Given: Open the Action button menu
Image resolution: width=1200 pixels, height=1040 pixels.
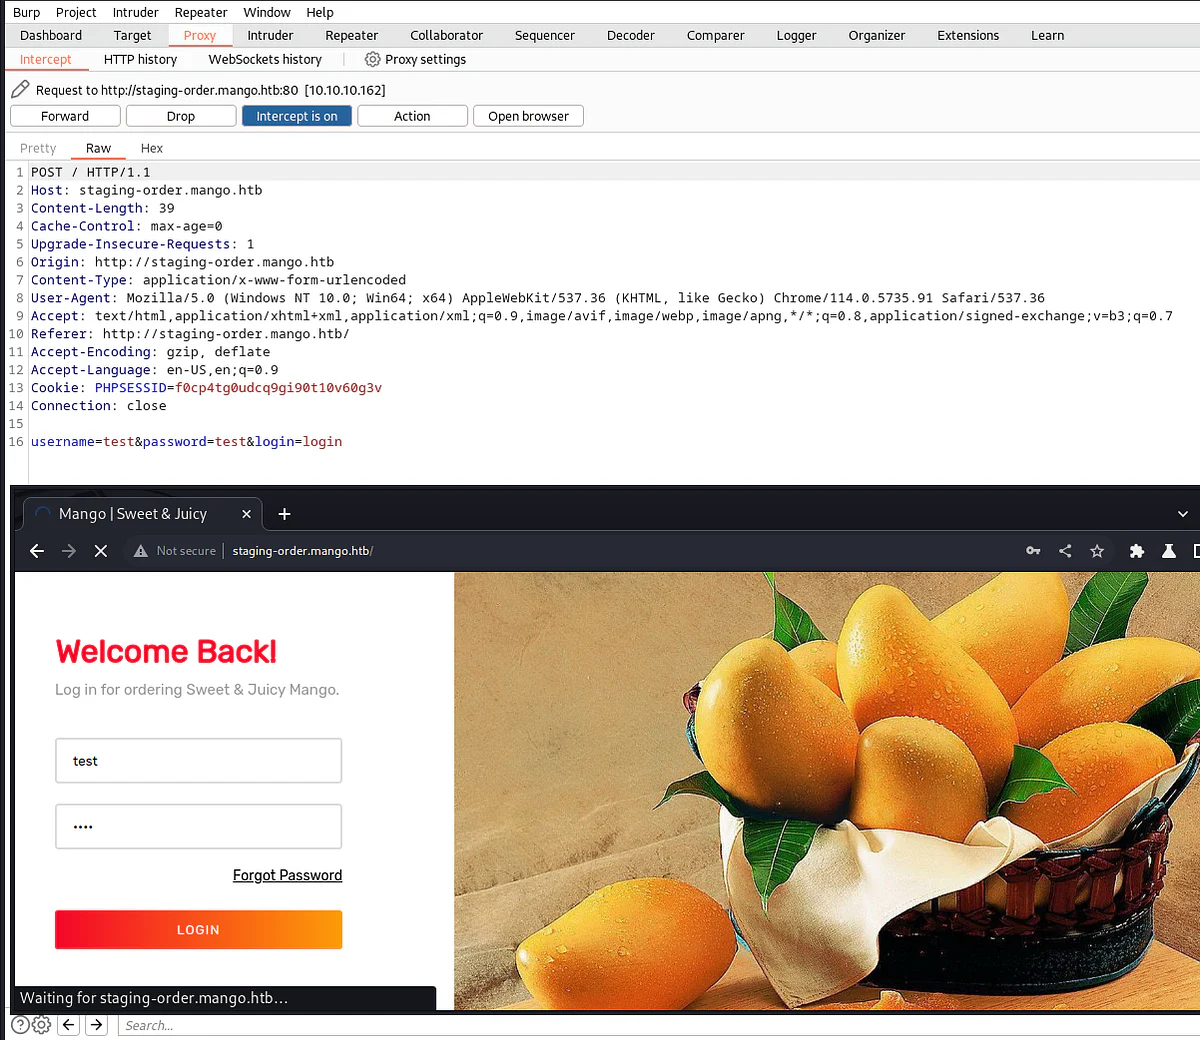Looking at the screenshot, I should tap(412, 116).
